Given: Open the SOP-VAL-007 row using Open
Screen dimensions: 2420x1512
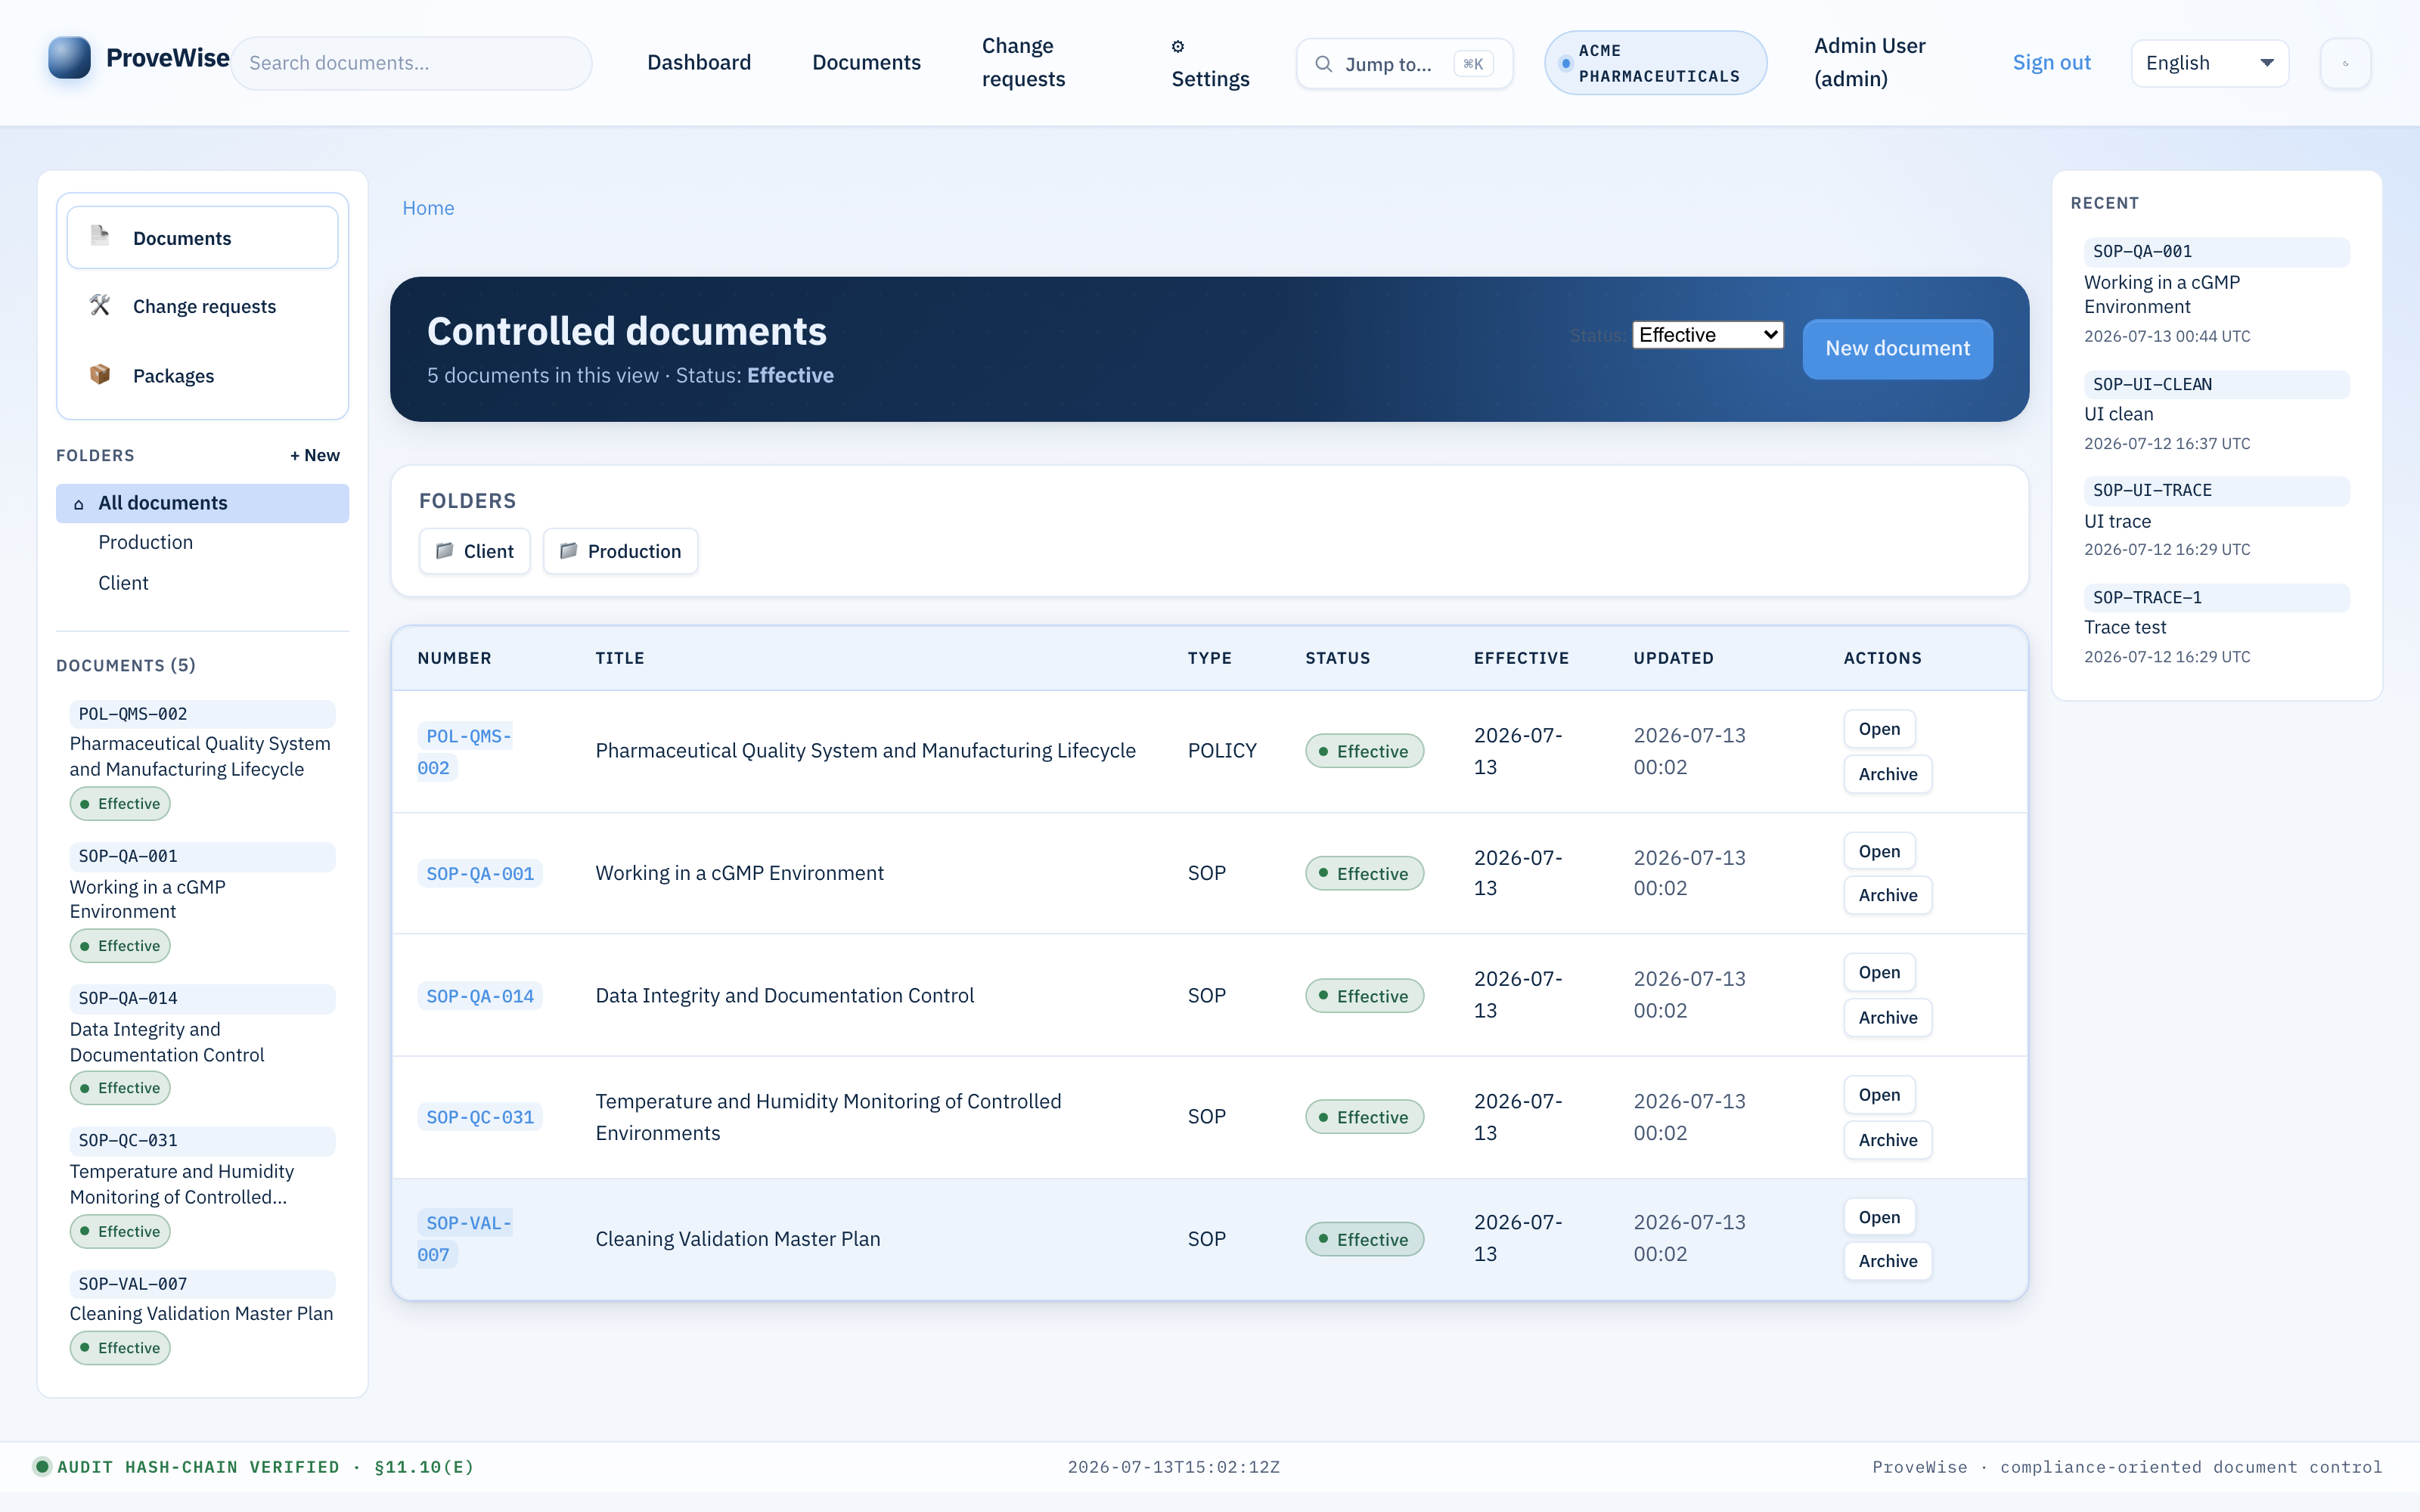Looking at the screenshot, I should [x=1879, y=1217].
